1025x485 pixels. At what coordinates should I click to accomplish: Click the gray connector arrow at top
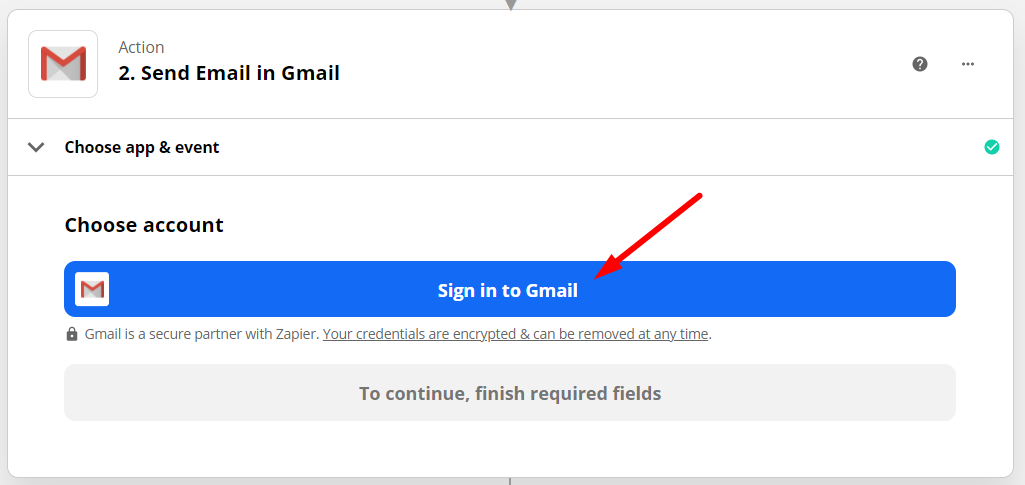(x=511, y=5)
